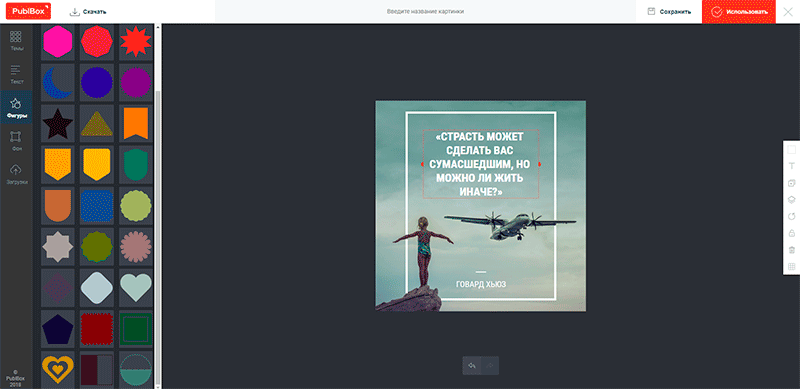800x389 pixels.
Task: Open the Текст sidebar section
Action: click(17, 75)
